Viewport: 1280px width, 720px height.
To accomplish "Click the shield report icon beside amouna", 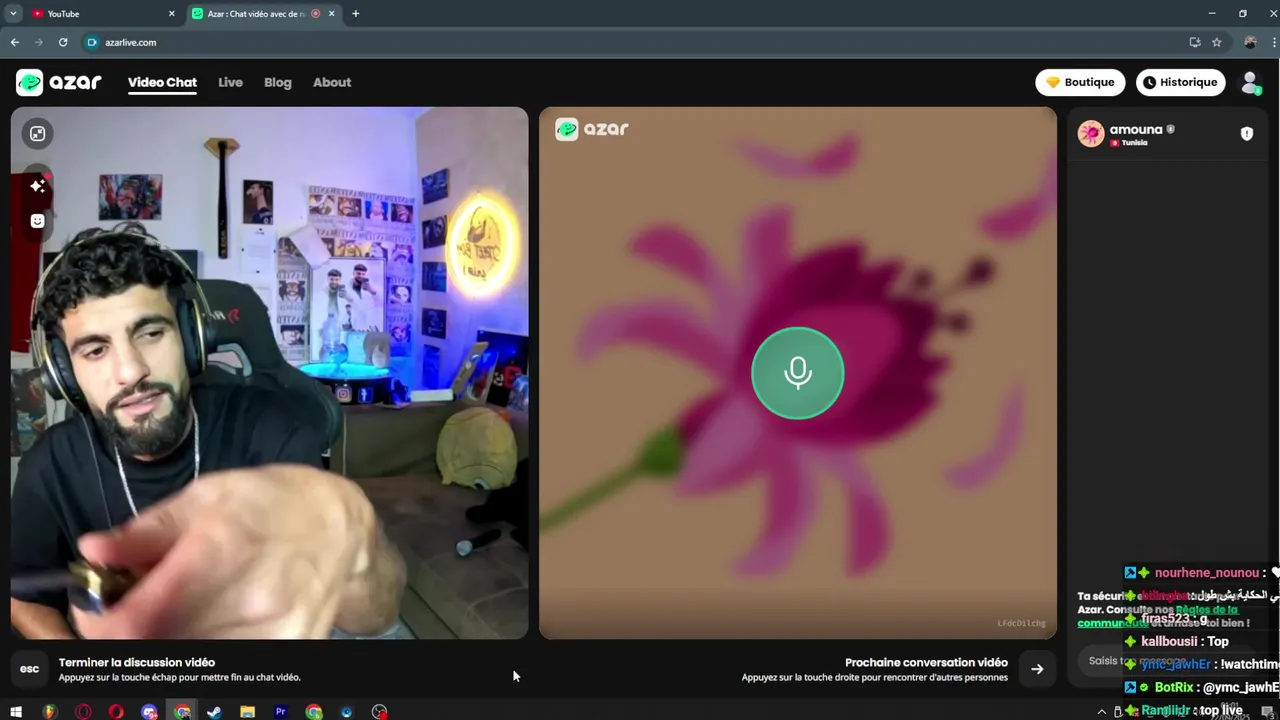I will coord(1247,133).
